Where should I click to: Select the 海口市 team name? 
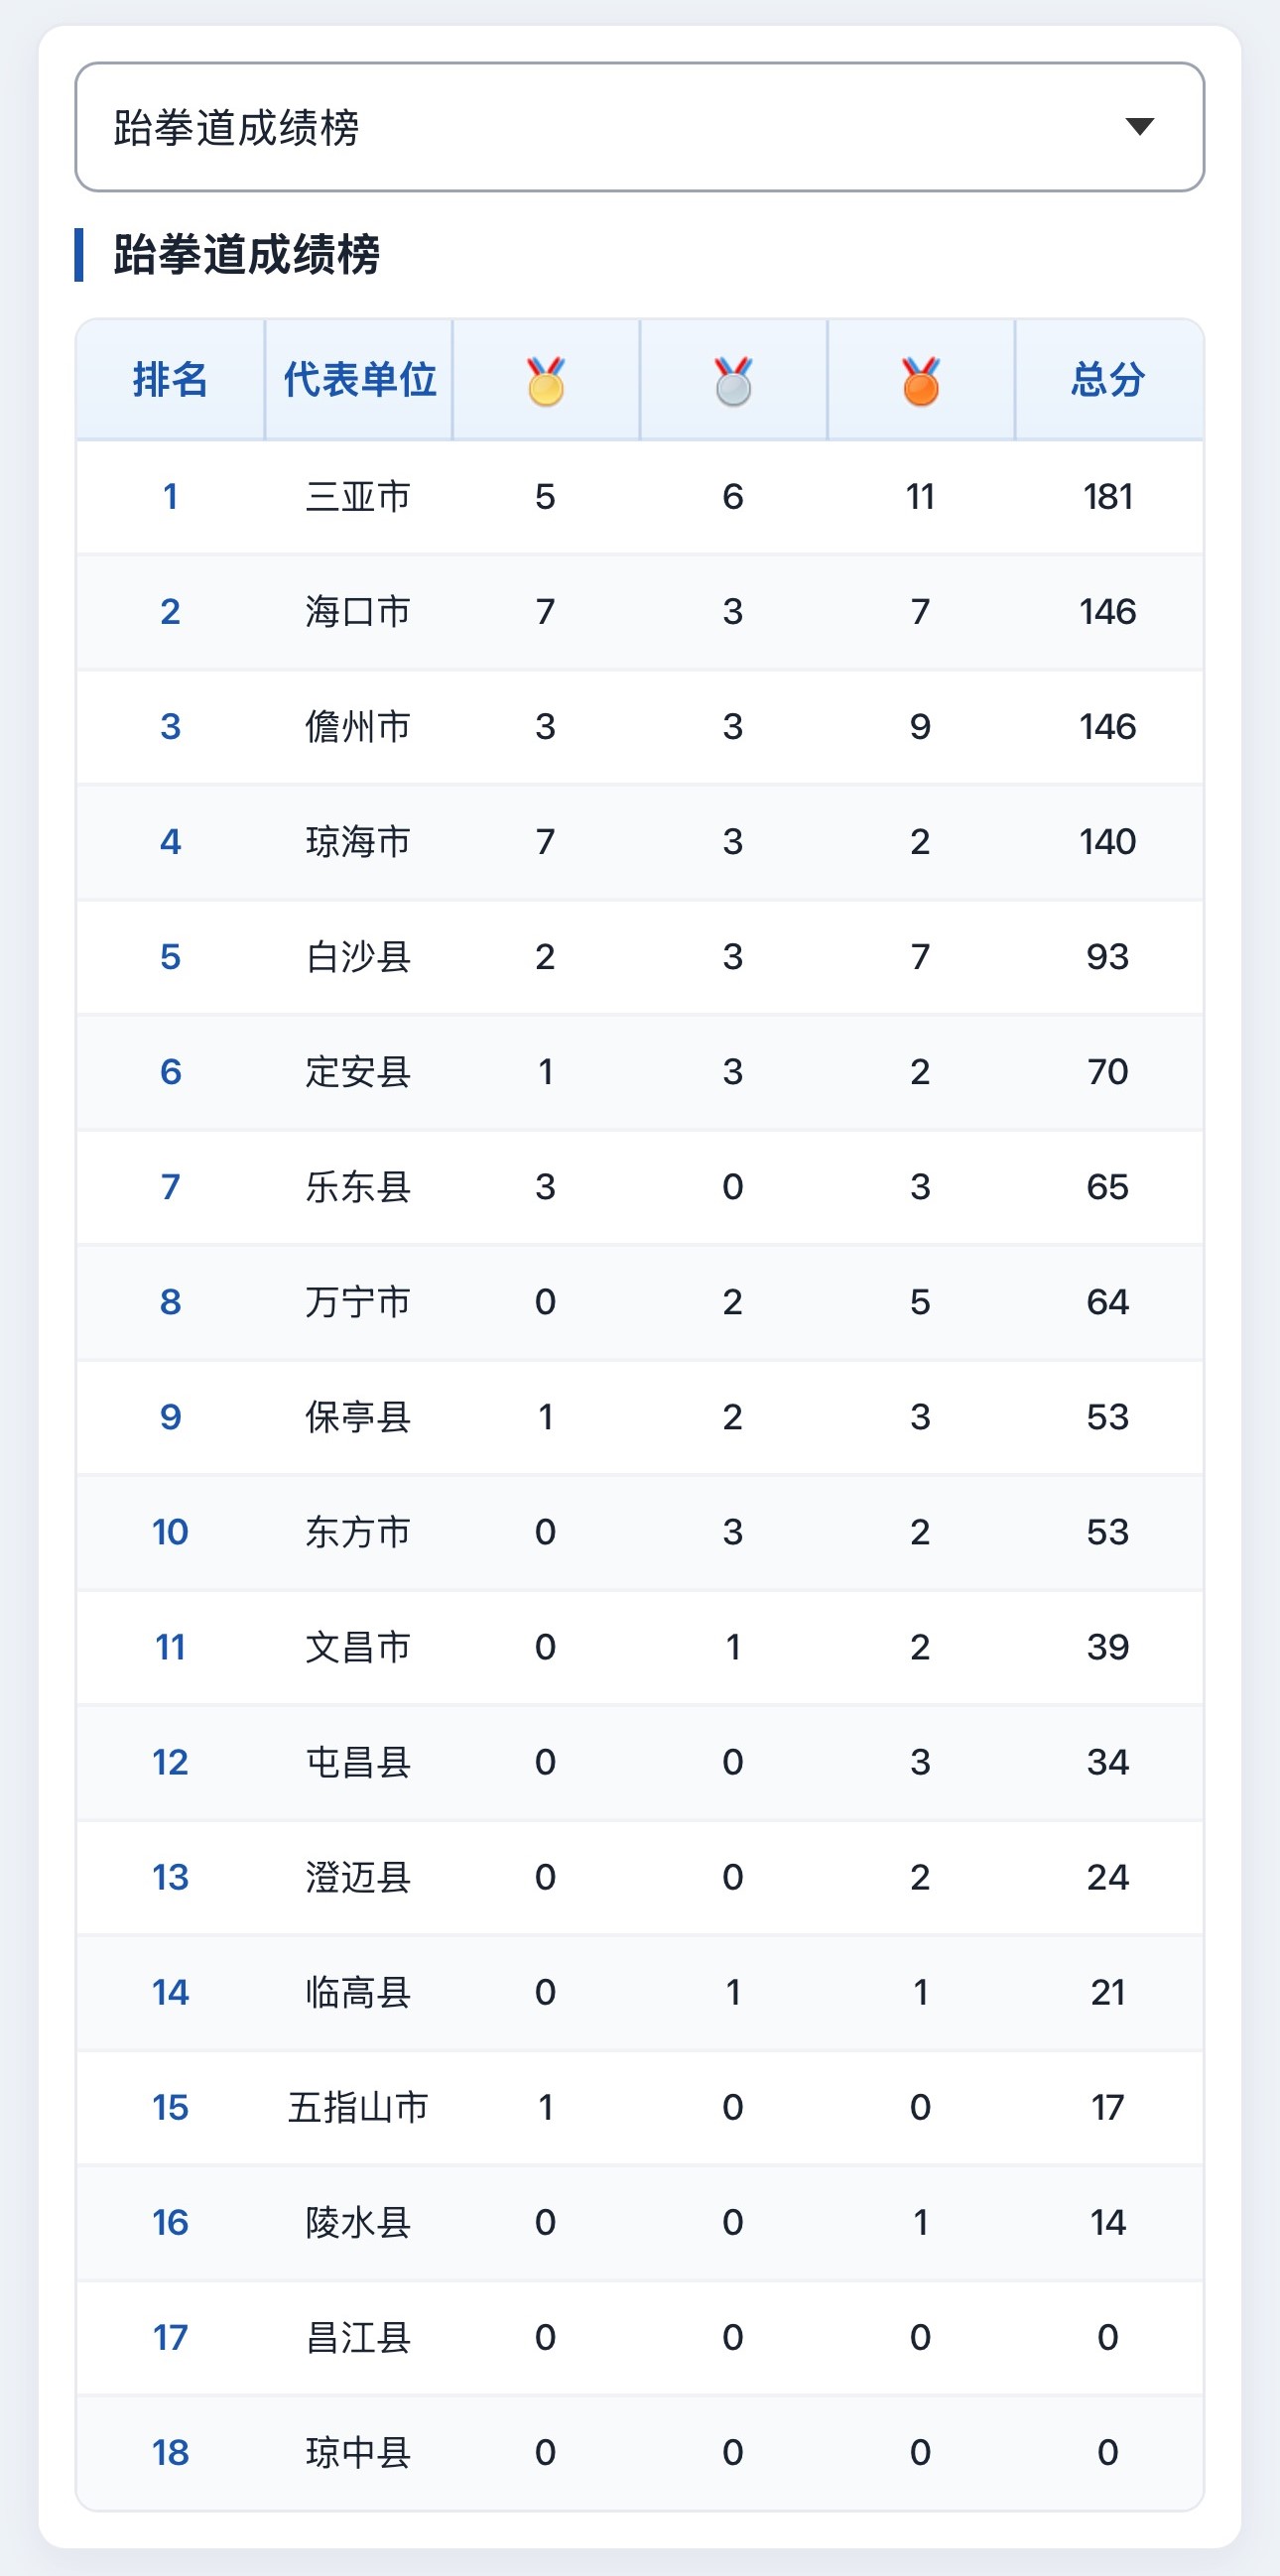(358, 612)
